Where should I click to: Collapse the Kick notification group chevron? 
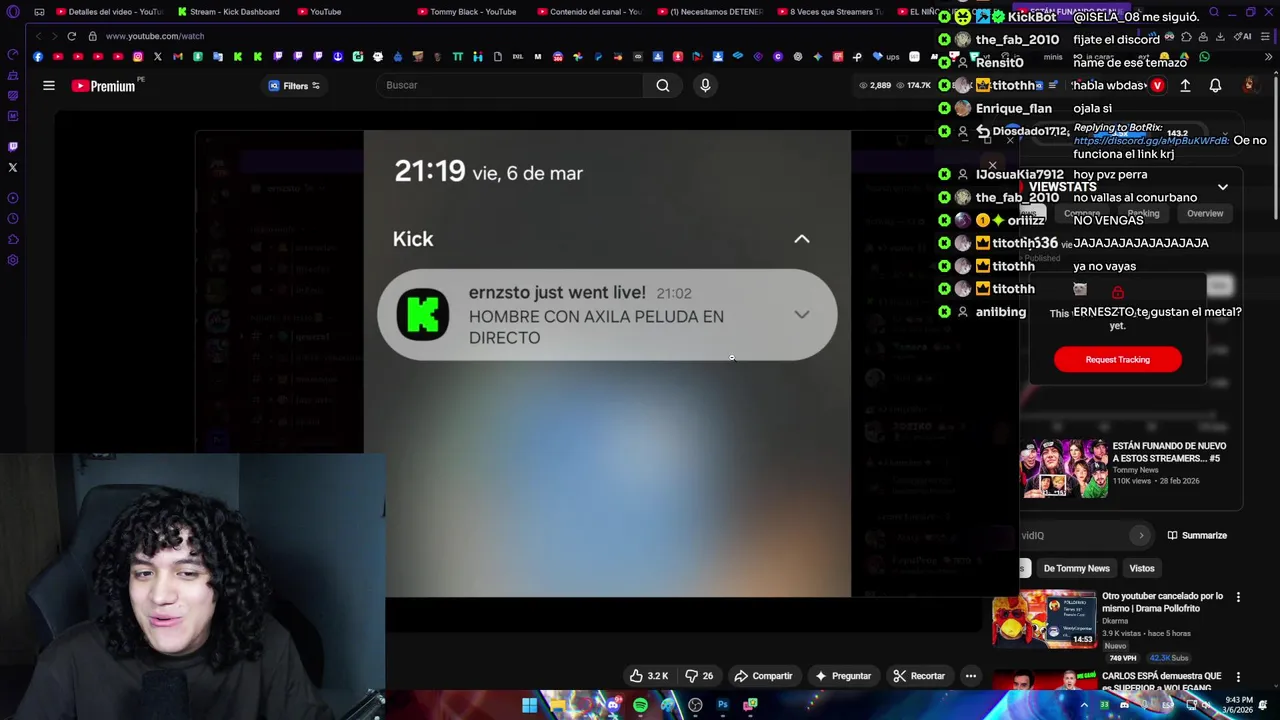point(802,239)
